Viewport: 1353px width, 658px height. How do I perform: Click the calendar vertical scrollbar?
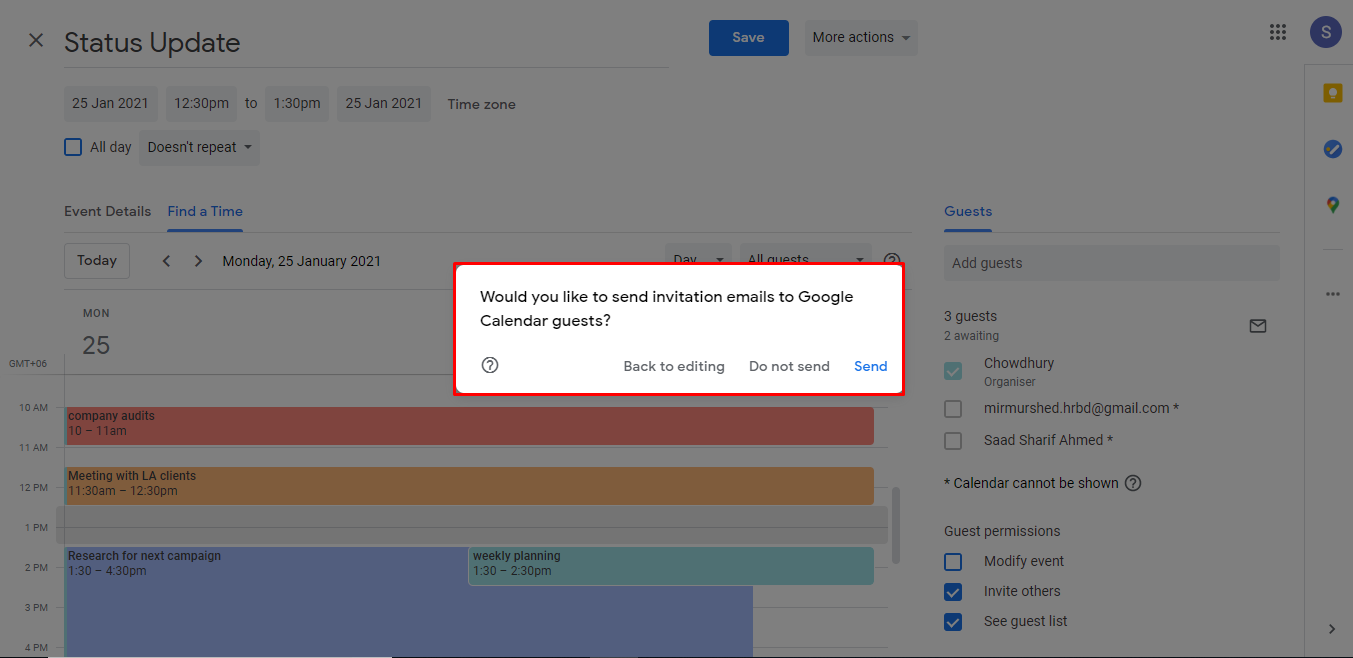[896, 525]
